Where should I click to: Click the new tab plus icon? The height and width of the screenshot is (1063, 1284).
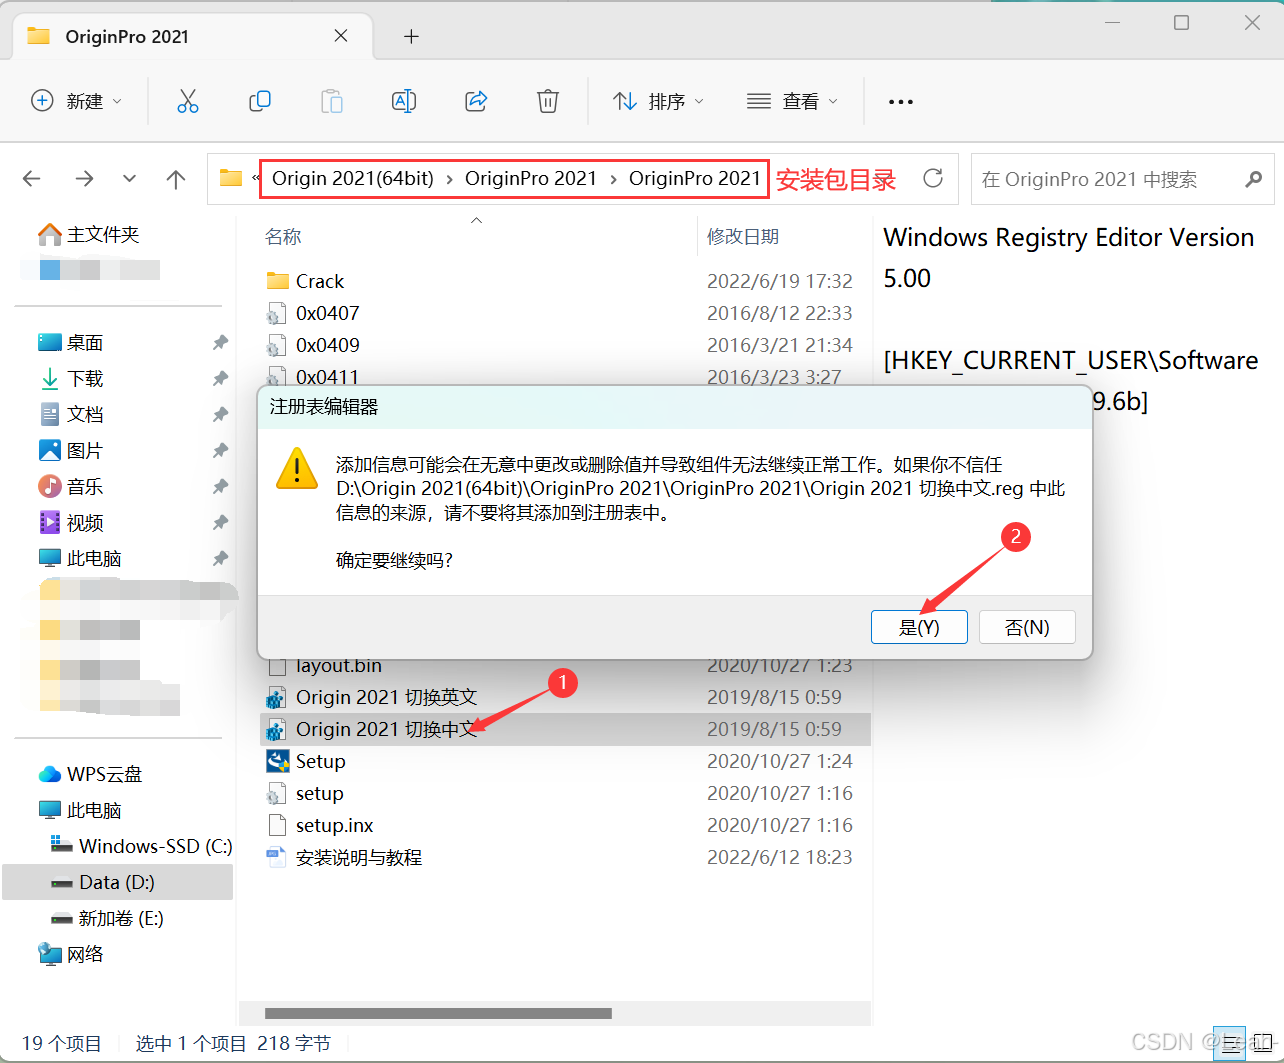[410, 36]
